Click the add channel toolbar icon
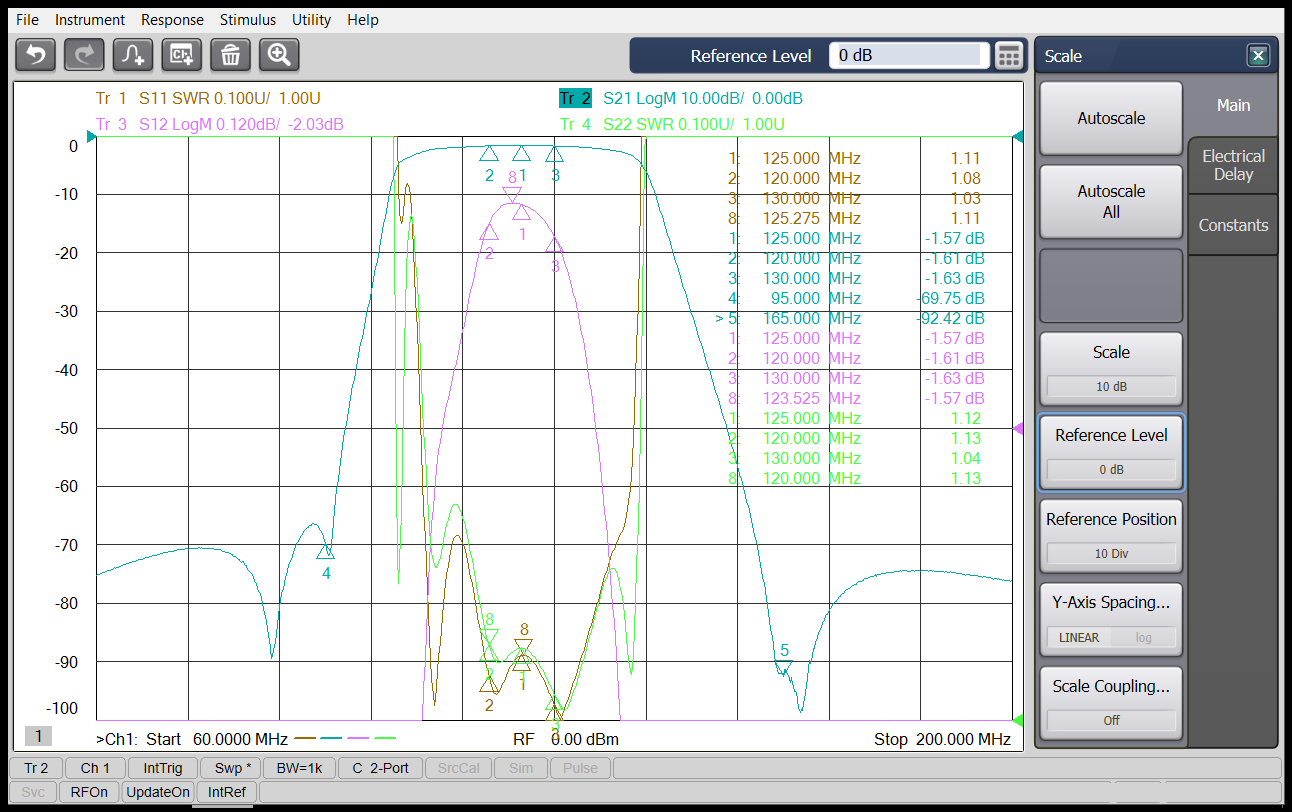This screenshot has height=812, width=1292. 182,55
